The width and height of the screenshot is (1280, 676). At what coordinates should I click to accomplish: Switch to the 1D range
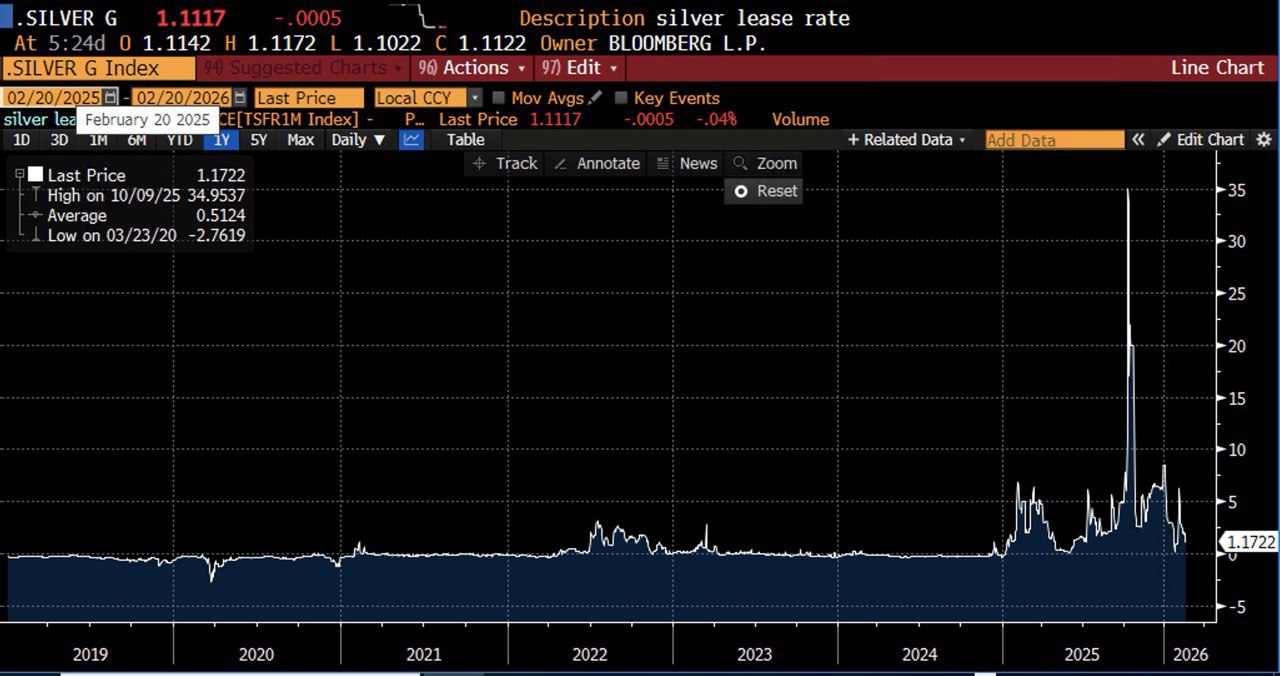[x=21, y=140]
